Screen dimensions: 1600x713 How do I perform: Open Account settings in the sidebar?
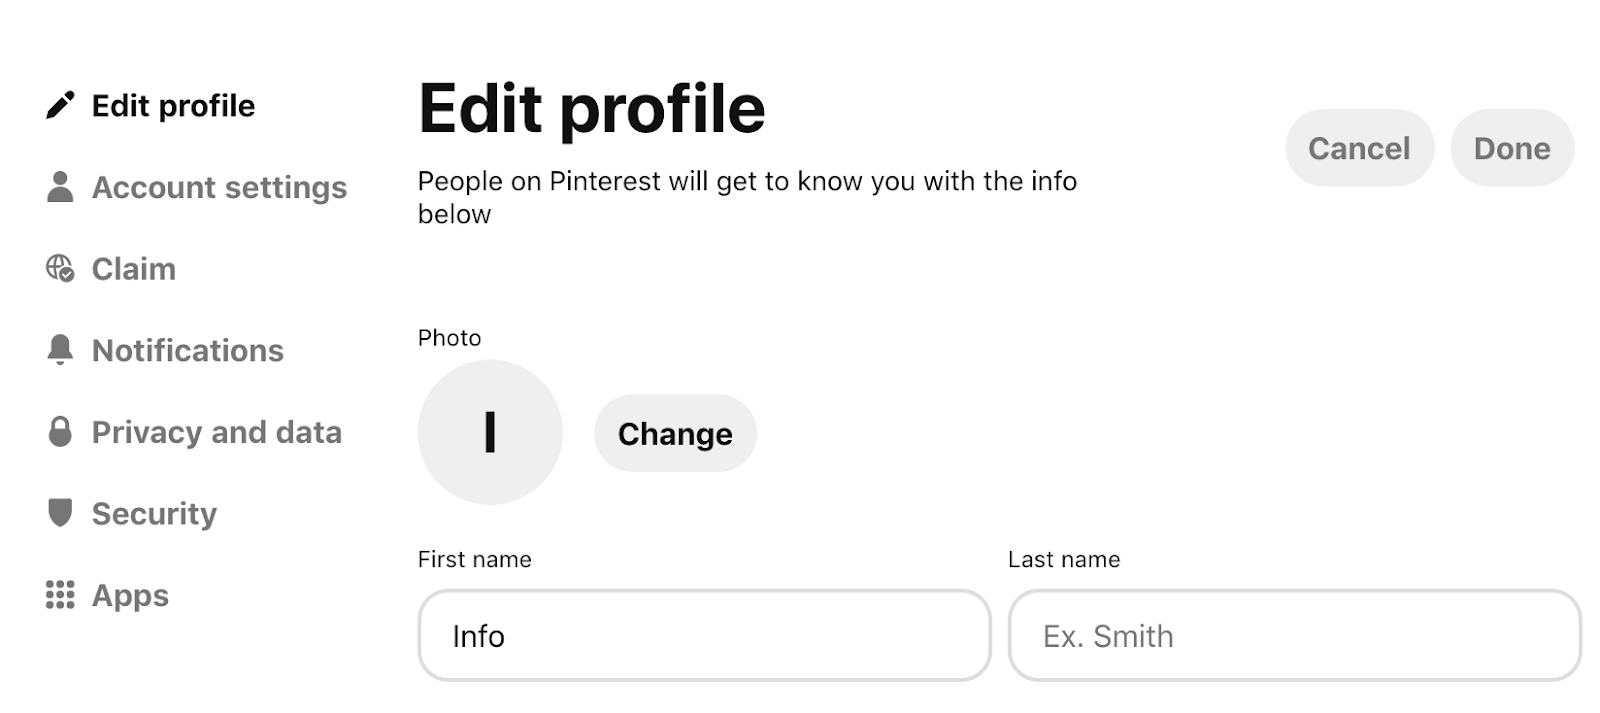(x=219, y=188)
